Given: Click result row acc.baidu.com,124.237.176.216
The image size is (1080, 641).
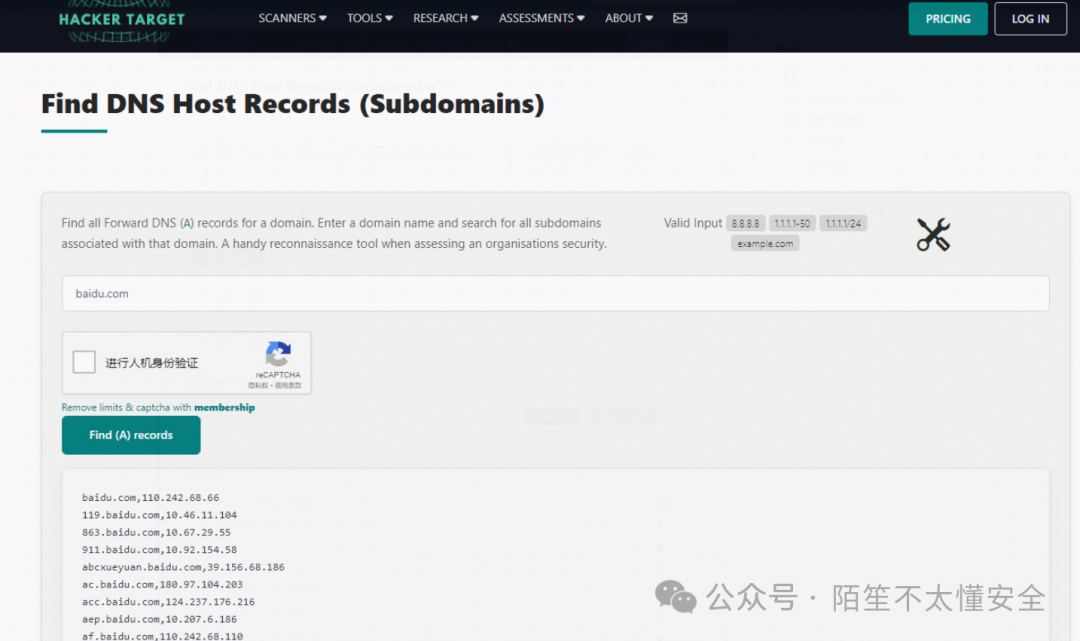Looking at the screenshot, I should 168,602.
